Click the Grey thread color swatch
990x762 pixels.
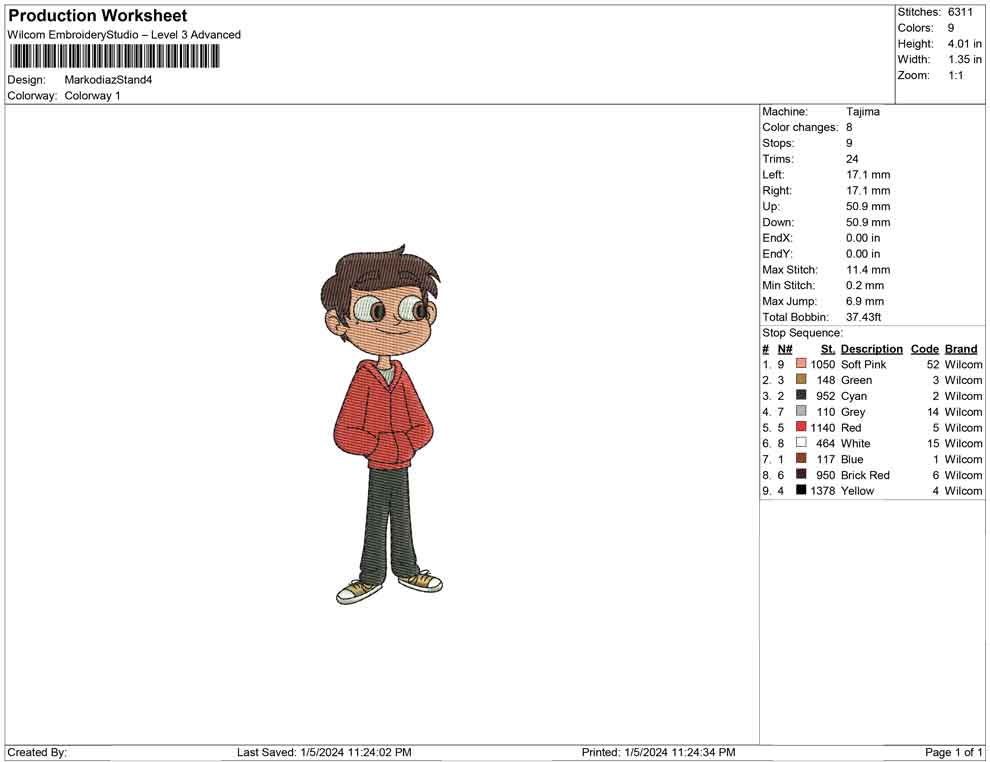click(x=801, y=411)
